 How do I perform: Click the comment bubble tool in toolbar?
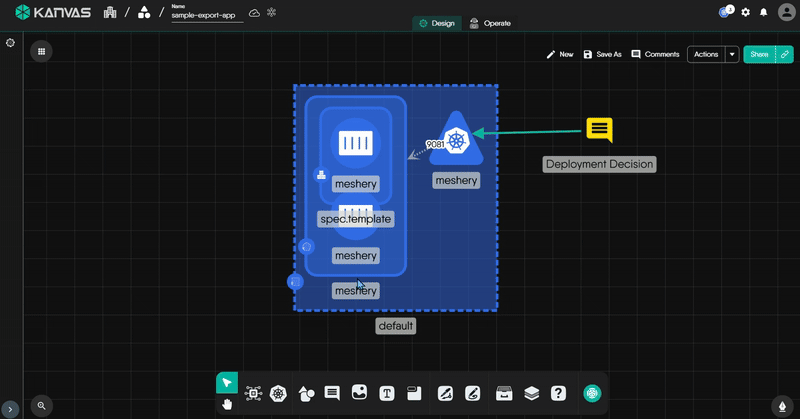click(x=333, y=394)
